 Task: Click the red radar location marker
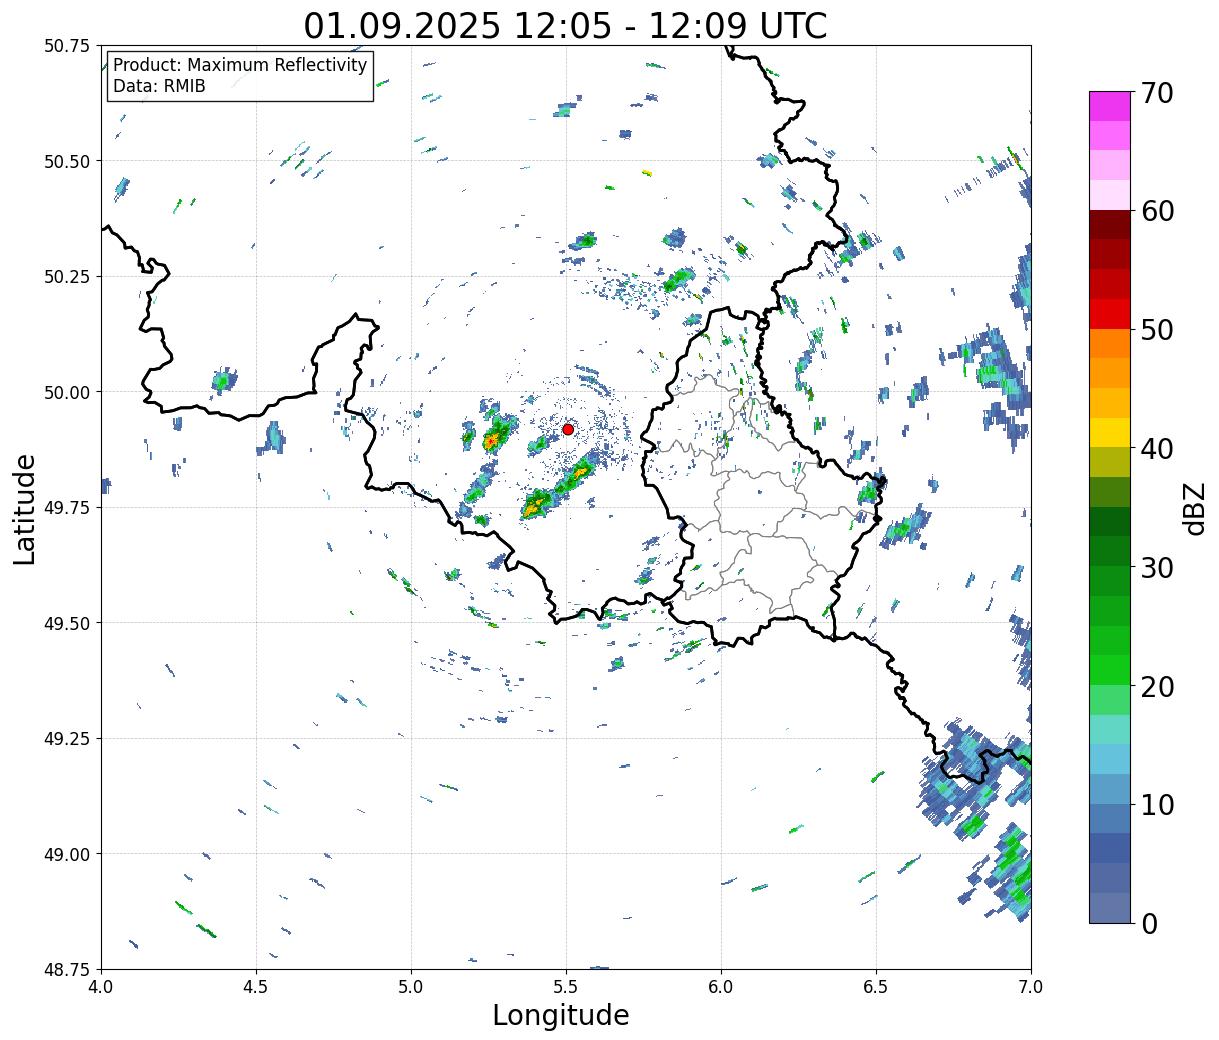coord(568,429)
